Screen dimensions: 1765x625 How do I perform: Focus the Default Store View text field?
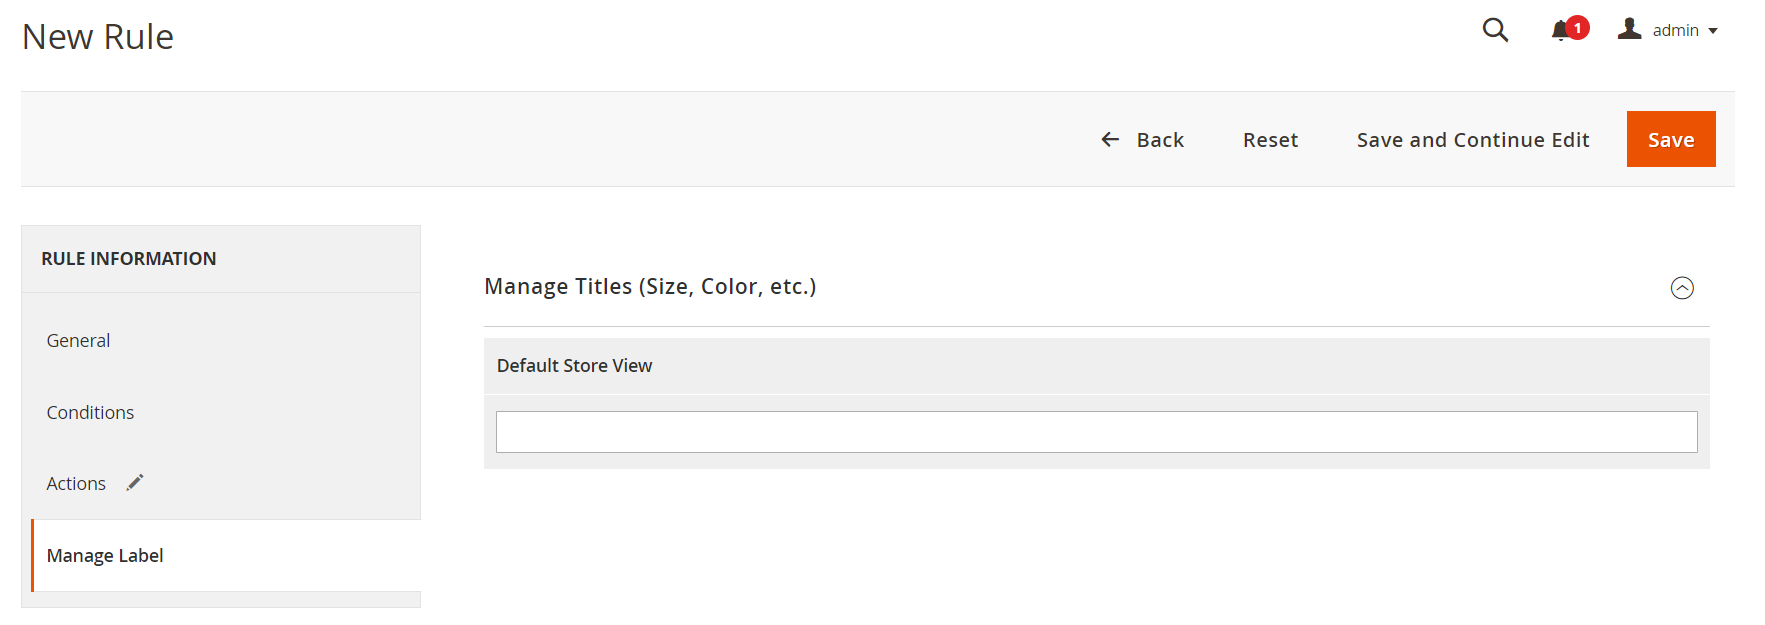(1096, 432)
